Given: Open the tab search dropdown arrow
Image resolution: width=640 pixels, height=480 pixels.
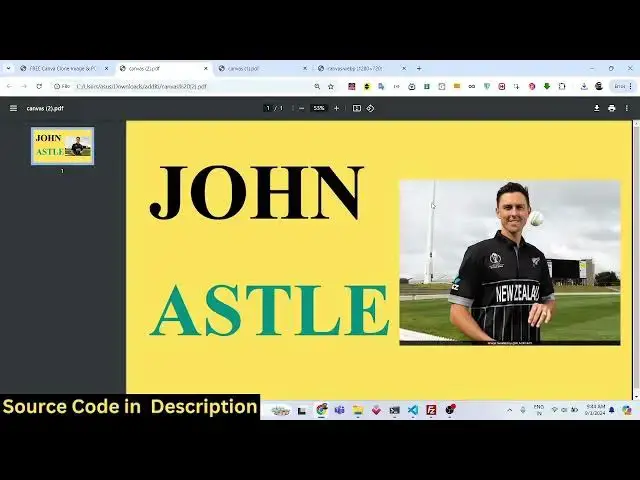Looking at the screenshot, I should tap(8, 69).
